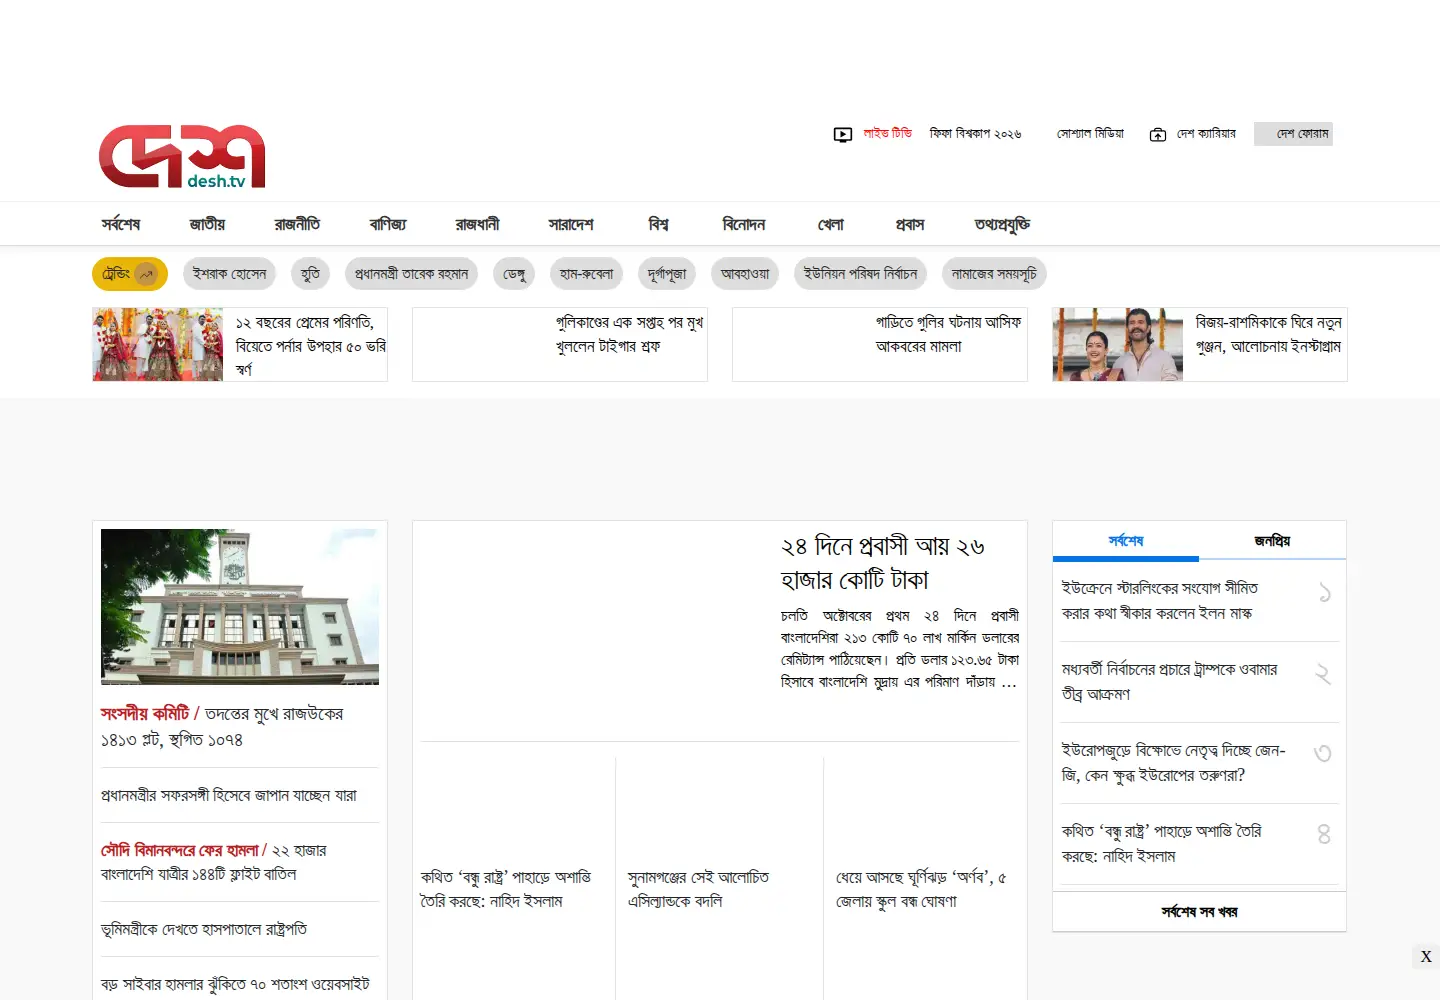Open প্রধানমন্ত্রীর সফরসঙ্গী হিসেবে জাপান যাচ্ছেন যারা
Viewport: 1440px width, 1000px height.
[229, 795]
